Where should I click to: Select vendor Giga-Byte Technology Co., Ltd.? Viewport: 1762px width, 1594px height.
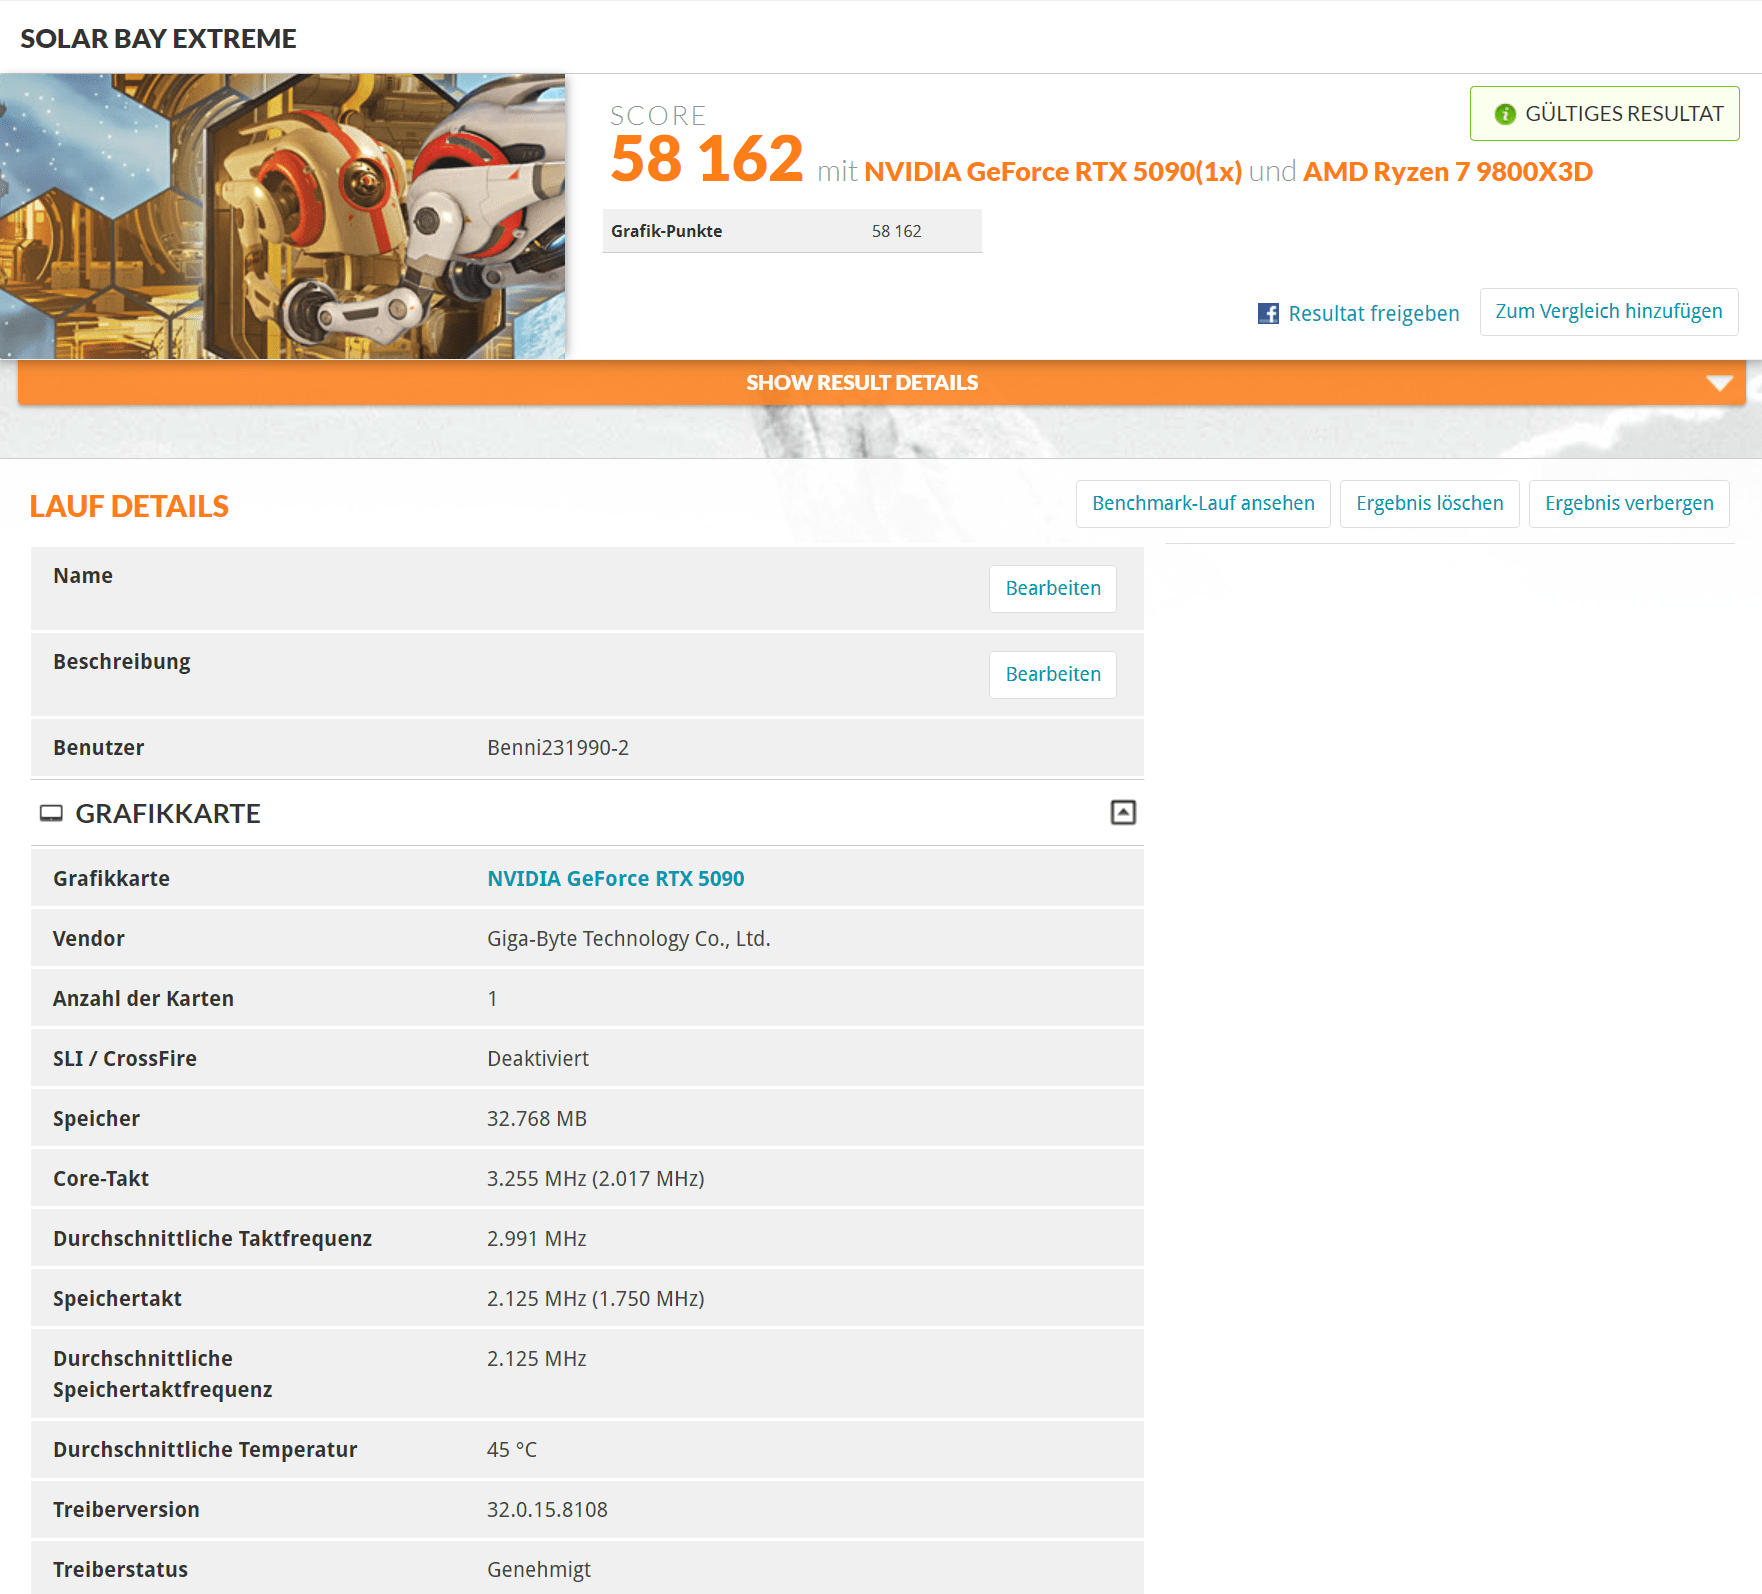pos(628,939)
